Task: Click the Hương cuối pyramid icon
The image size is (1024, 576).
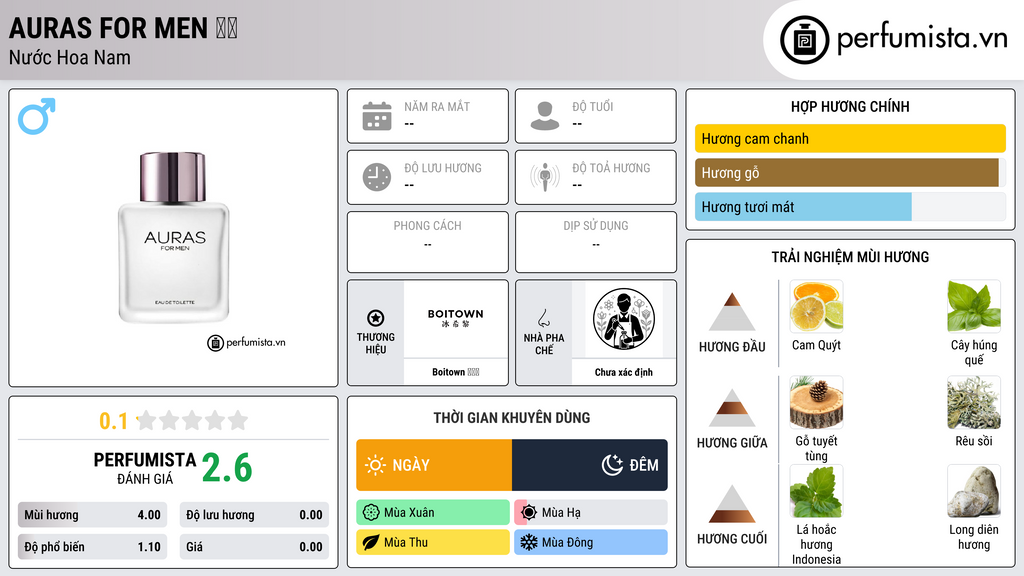Action: coord(732,504)
